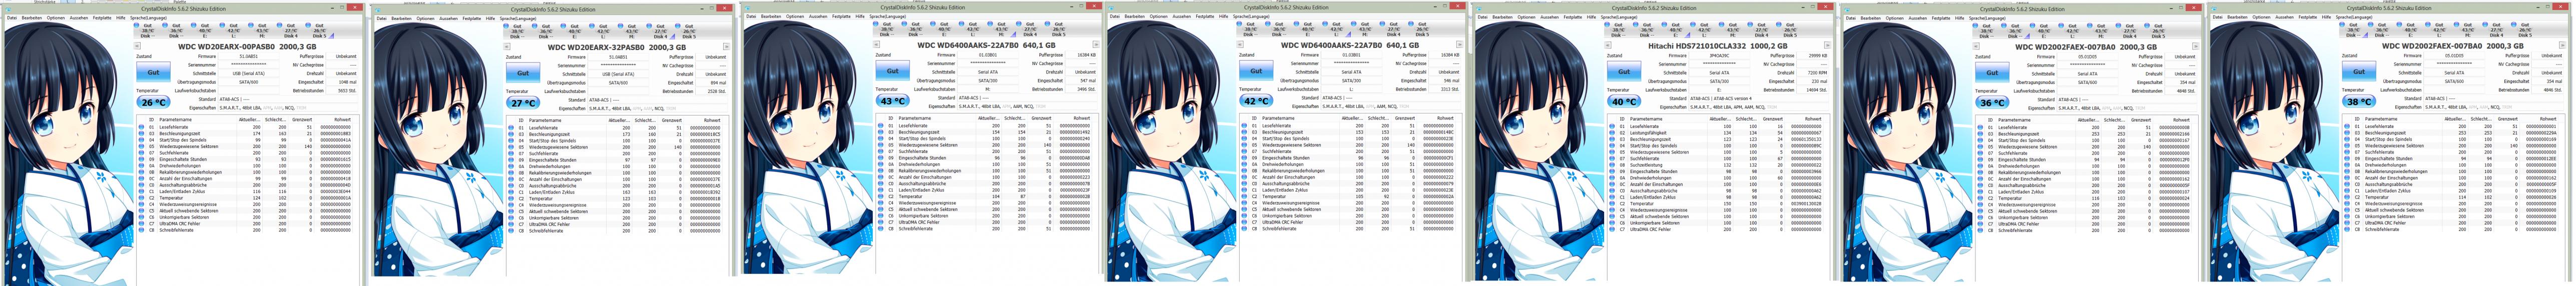Screen dimensions: 2576x286
Task: Click the 36 °C temperature indicator
Action: (x=1992, y=102)
